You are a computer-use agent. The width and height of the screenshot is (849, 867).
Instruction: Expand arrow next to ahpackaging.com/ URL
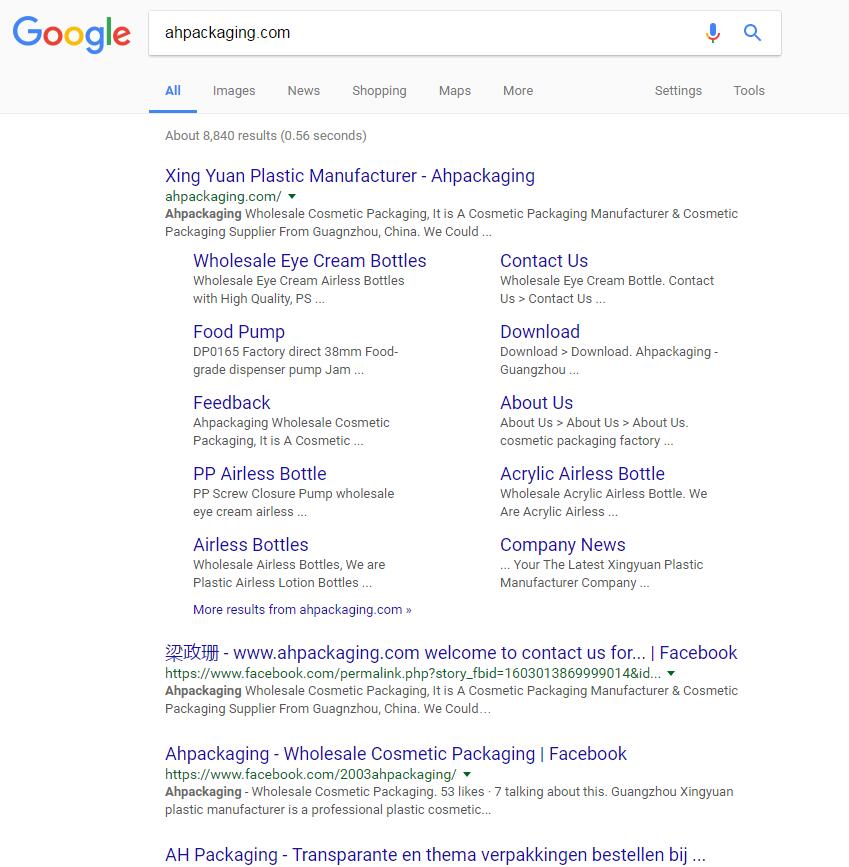292,196
